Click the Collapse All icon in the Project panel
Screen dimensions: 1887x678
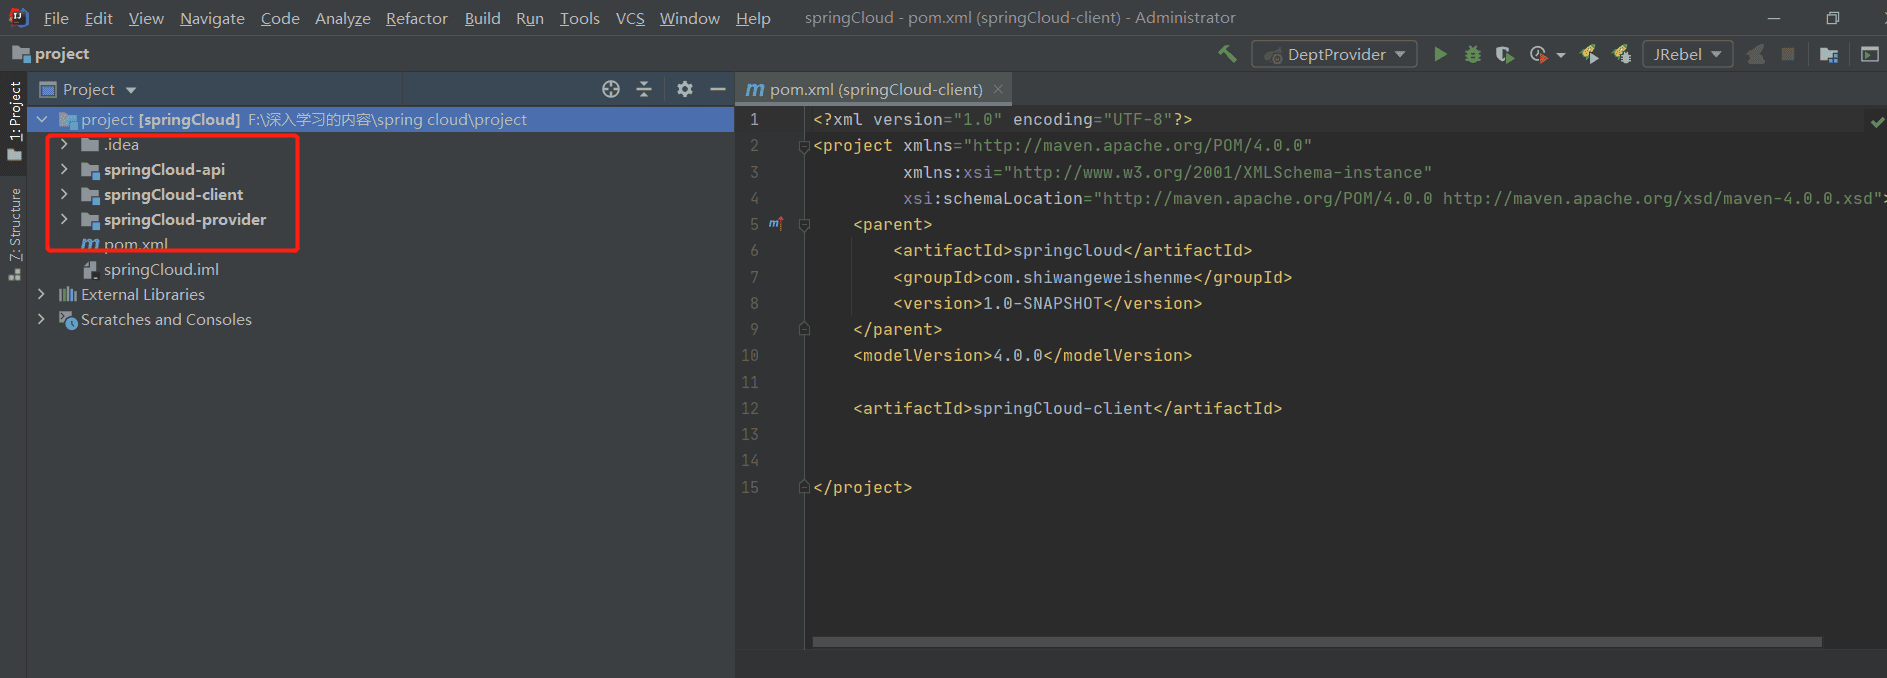pyautogui.click(x=644, y=89)
